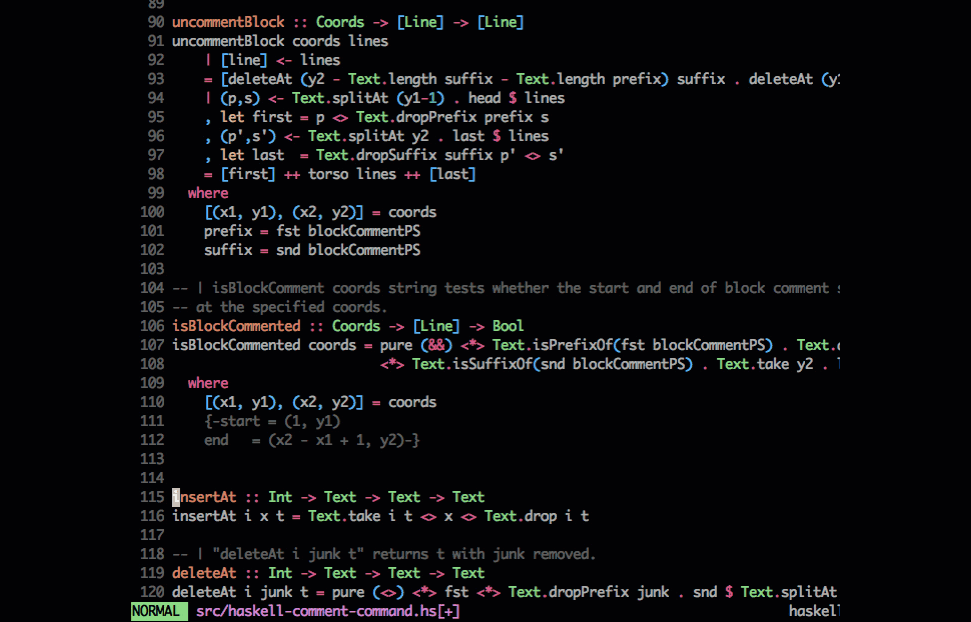Select the Coords type on line 106
This screenshot has width=971, height=622.
click(x=356, y=325)
